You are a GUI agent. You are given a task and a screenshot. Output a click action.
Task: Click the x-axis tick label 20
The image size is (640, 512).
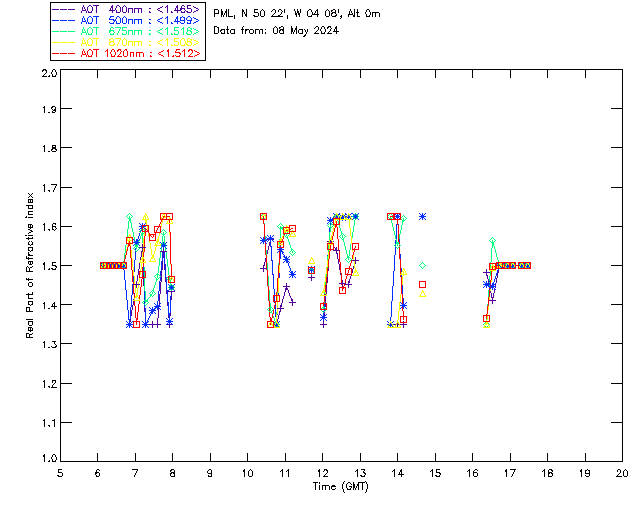pos(622,473)
